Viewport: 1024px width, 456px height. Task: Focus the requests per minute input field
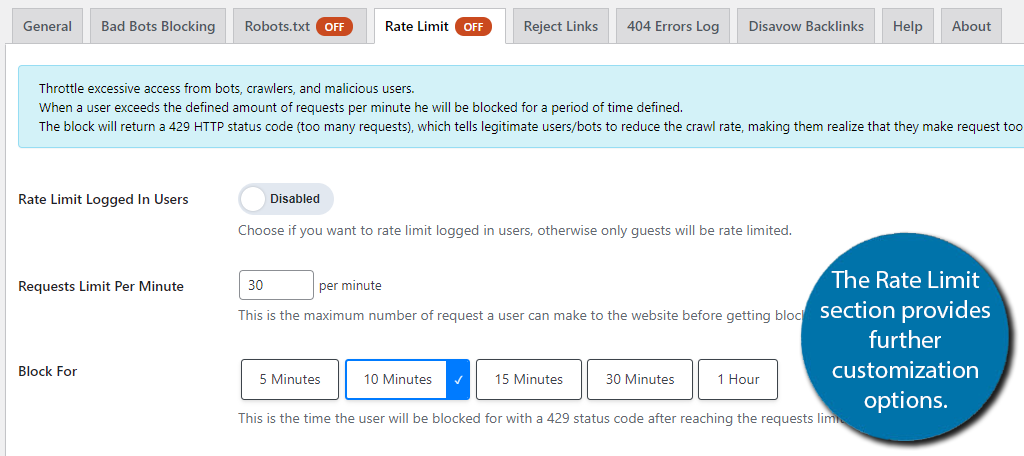pyautogui.click(x=276, y=285)
